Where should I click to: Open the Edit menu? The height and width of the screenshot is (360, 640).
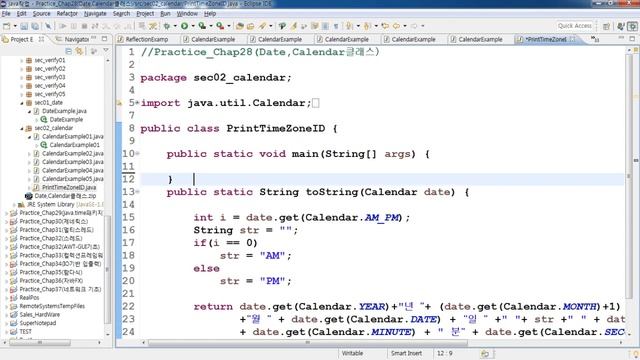21,13
